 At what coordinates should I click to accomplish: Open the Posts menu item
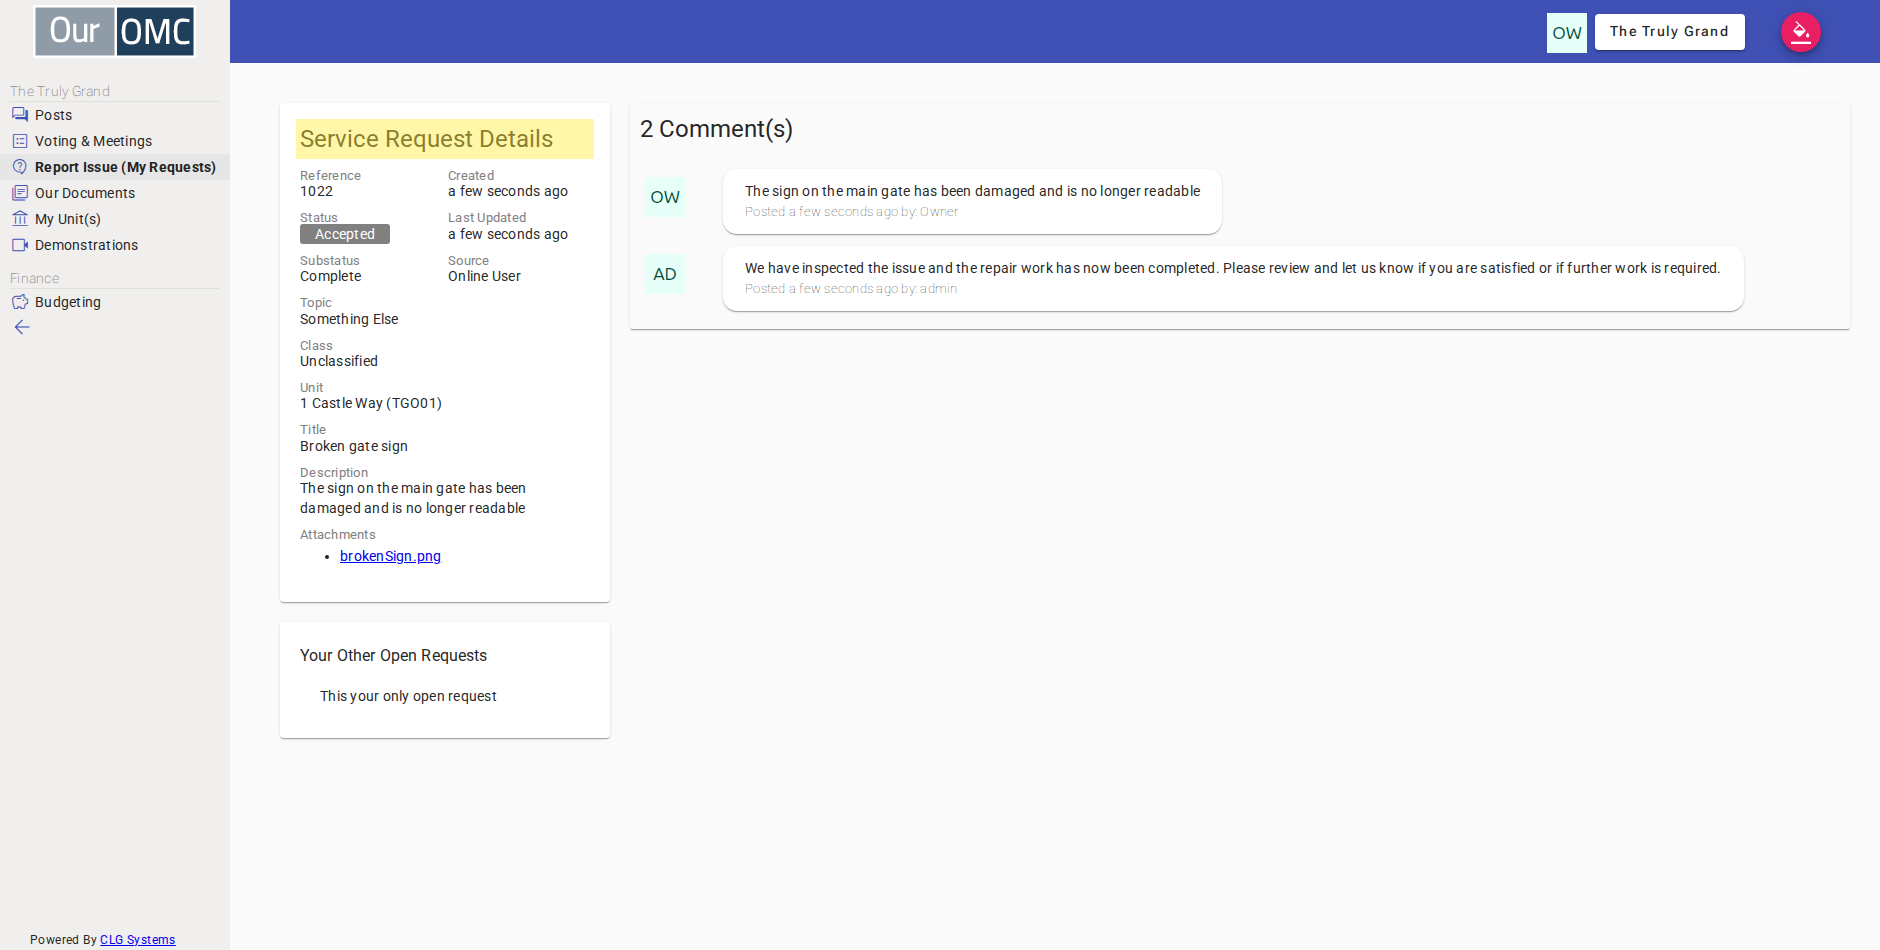pos(115,115)
